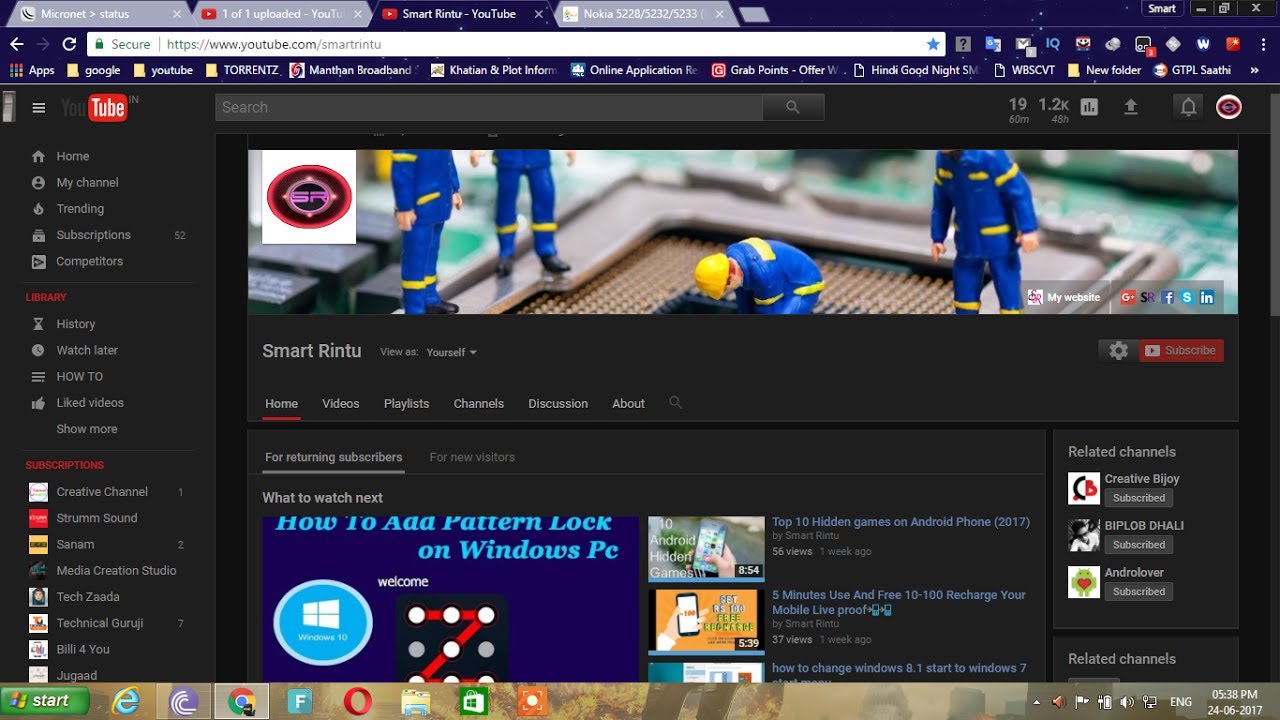The height and width of the screenshot is (720, 1280).
Task: Bookmark this page with the star
Action: coord(933,44)
